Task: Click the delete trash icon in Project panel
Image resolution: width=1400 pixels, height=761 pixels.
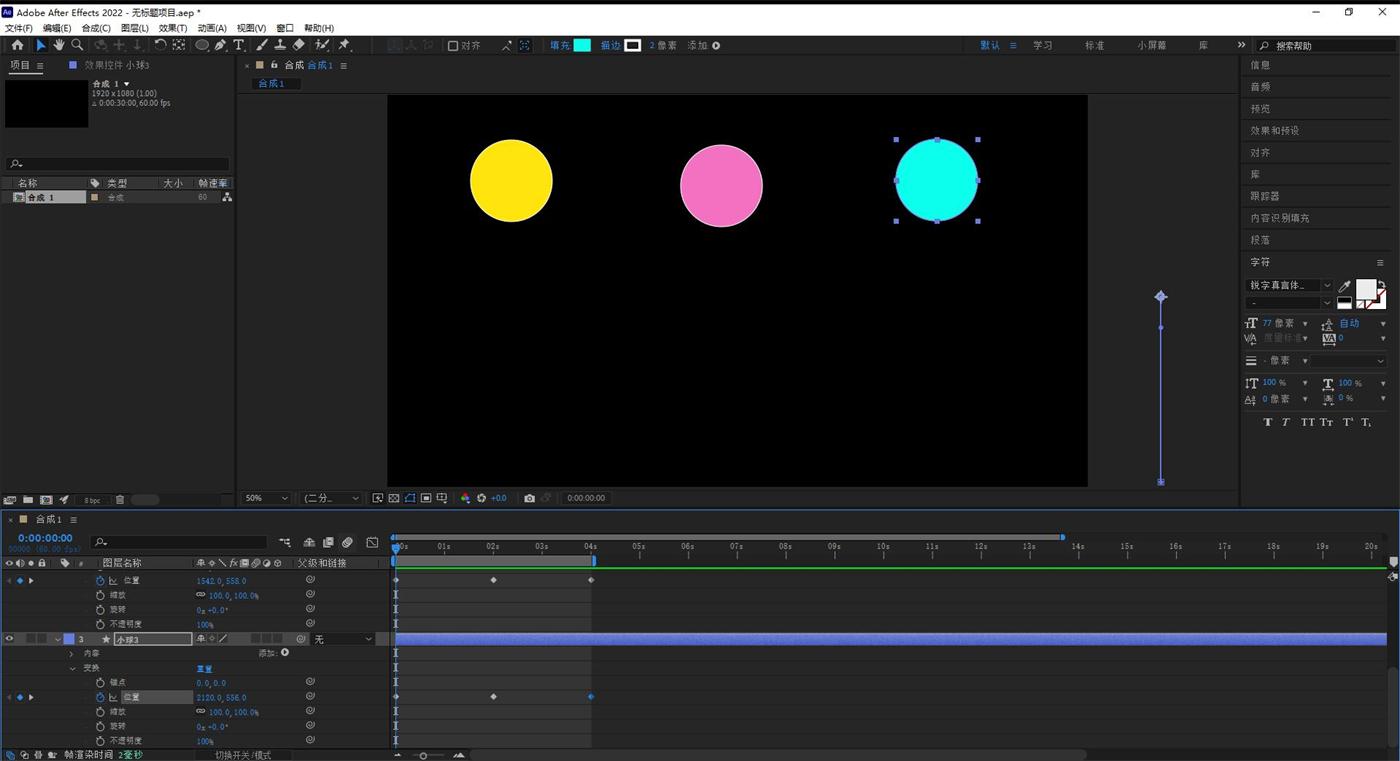Action: [x=120, y=500]
